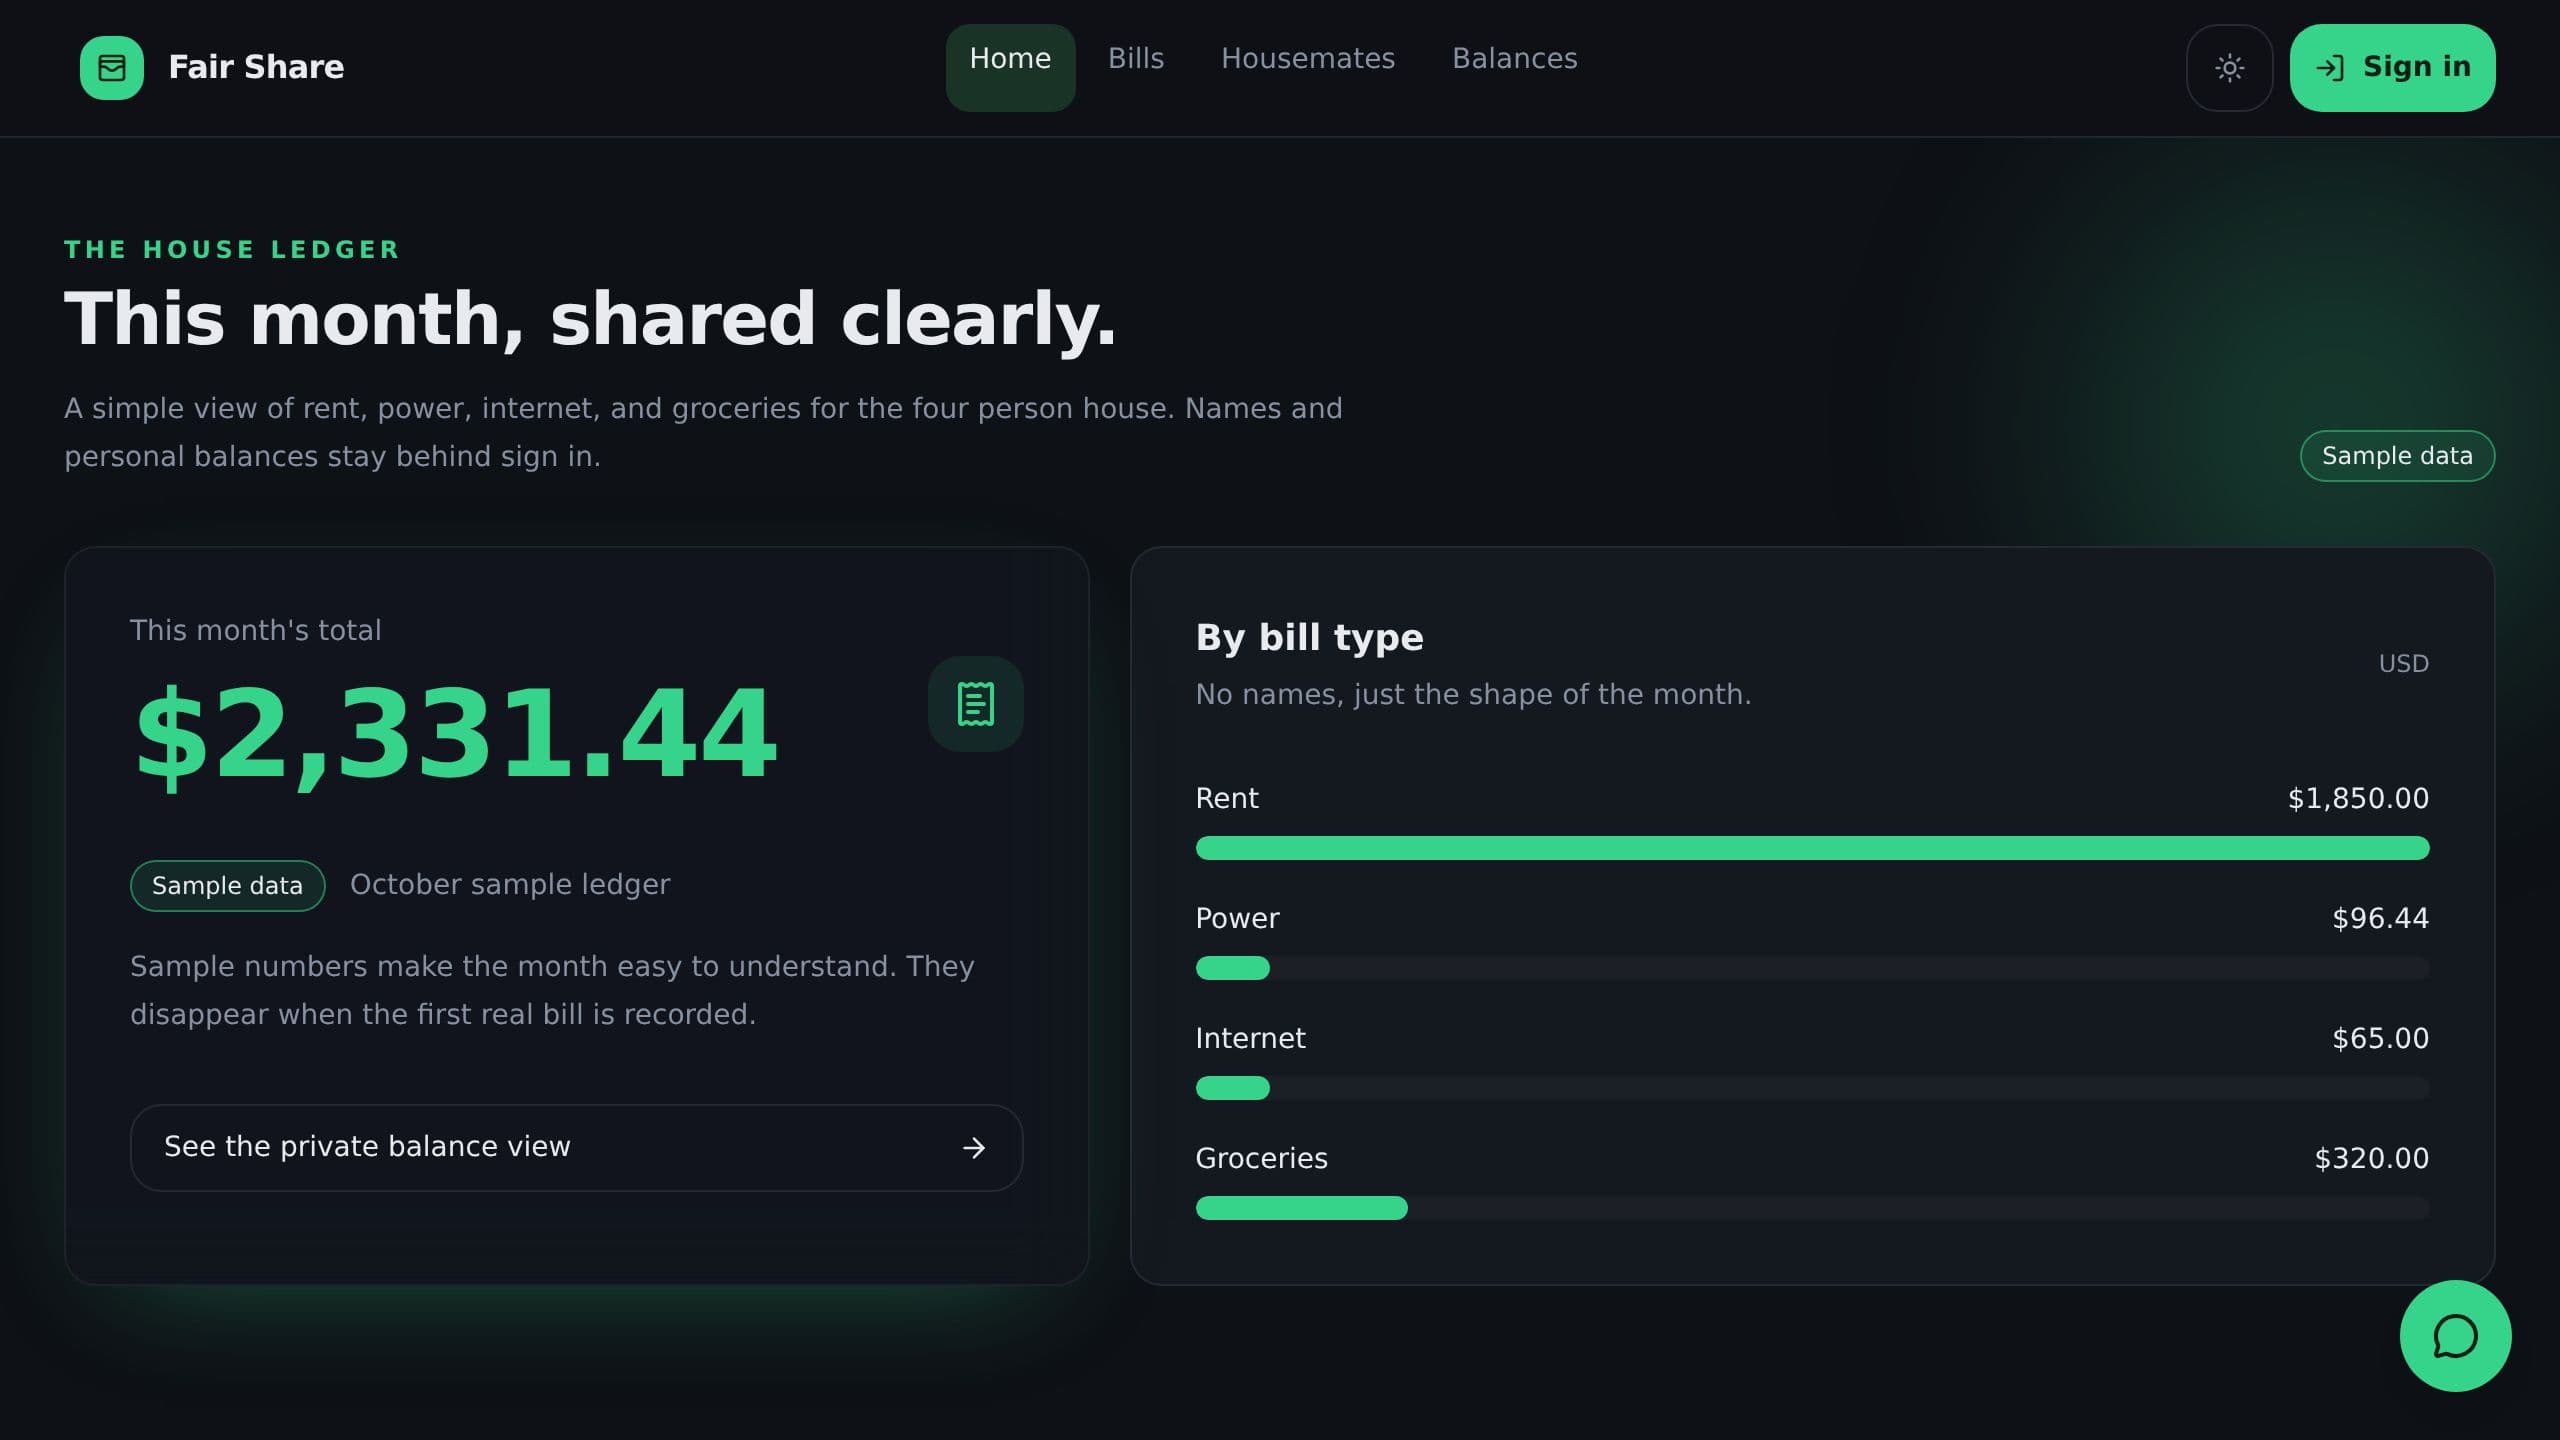Click the Internet progress bar
This screenshot has height=1440, width=2560.
[1812, 1088]
